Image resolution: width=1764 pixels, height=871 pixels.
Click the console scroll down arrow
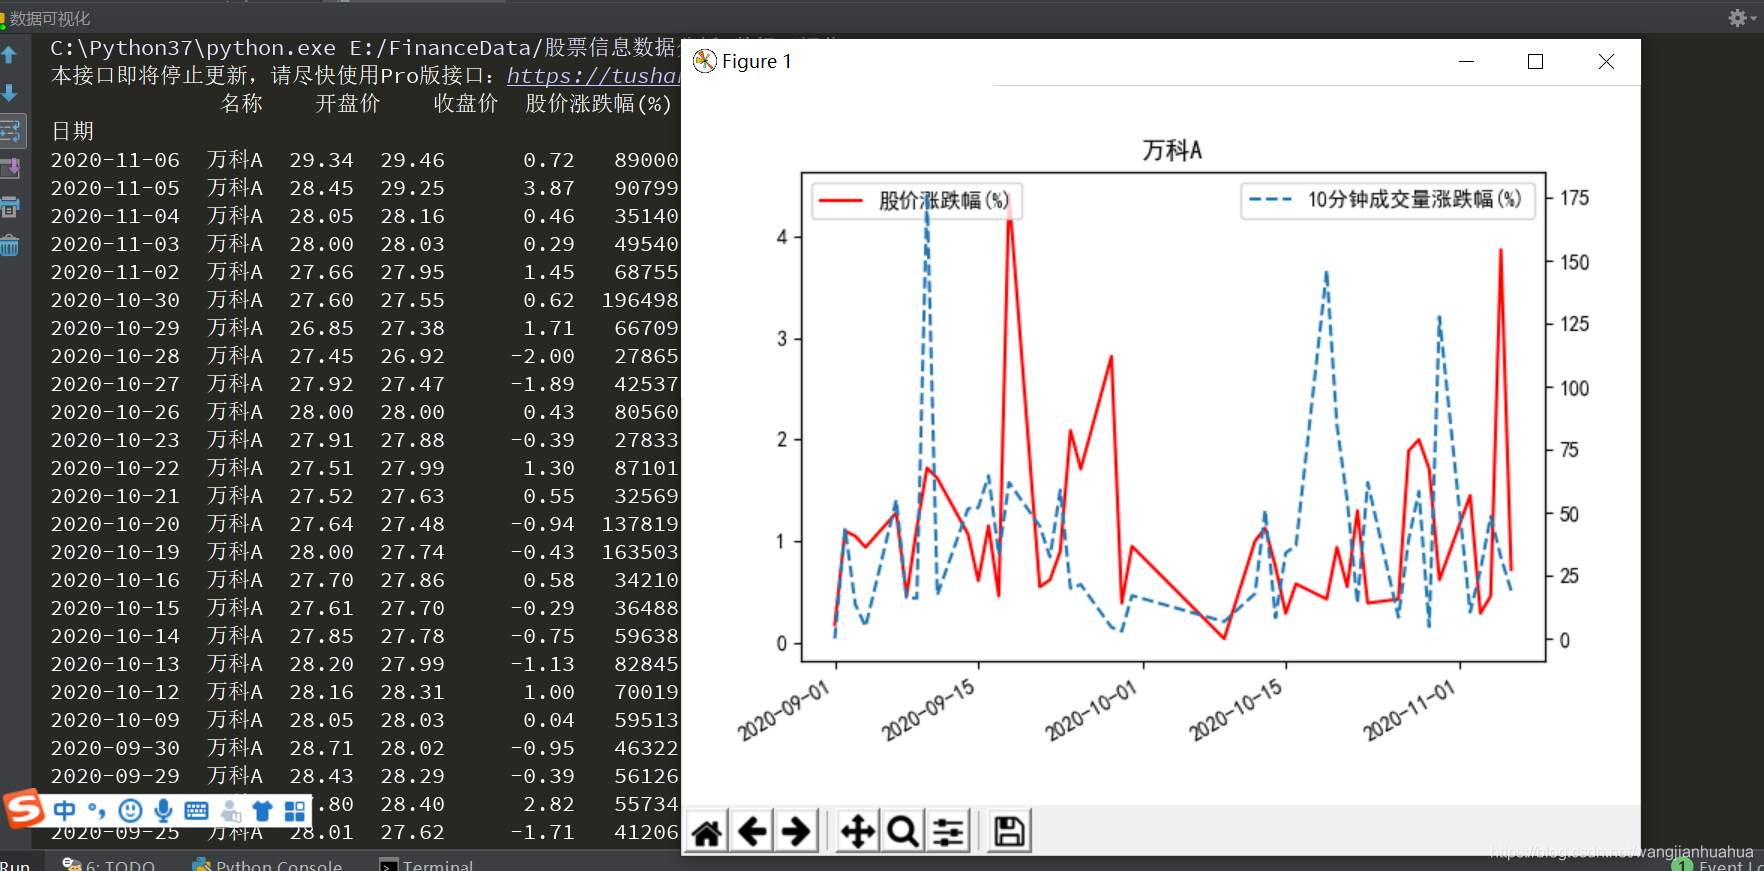tap(10, 93)
